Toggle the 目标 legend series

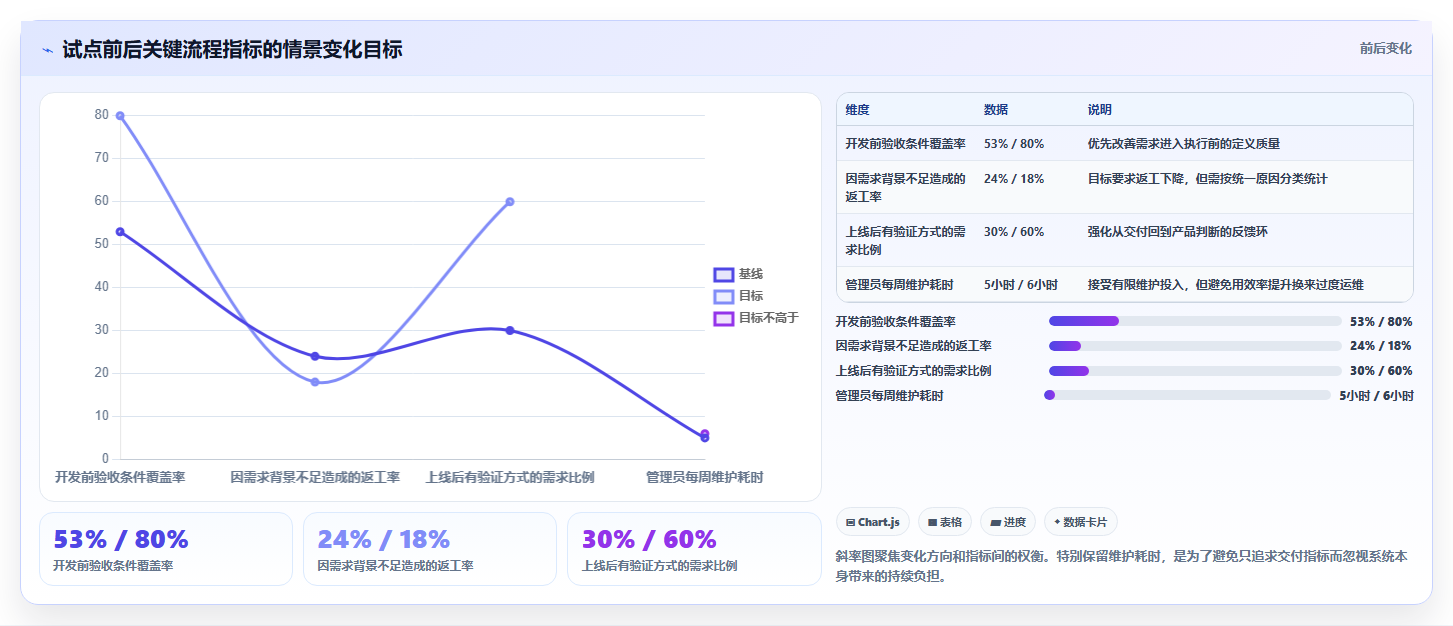pos(739,296)
